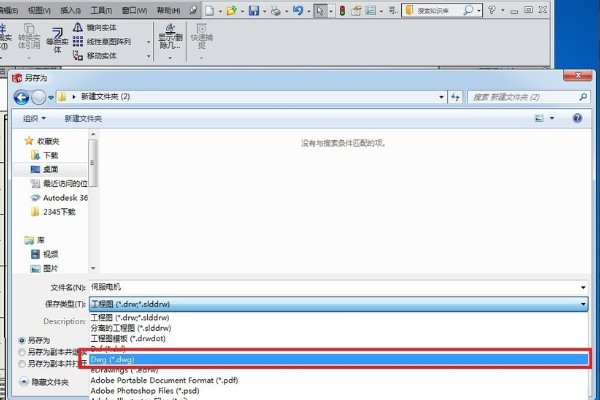Select 收藏夹 in the navigation pane
Image resolution: width=600 pixels, height=400 pixels.
point(42,141)
